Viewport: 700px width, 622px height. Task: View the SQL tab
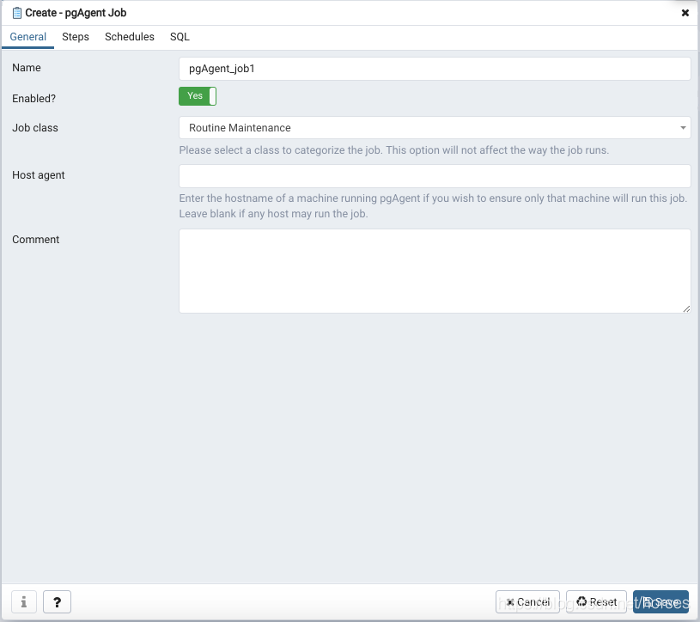[x=180, y=37]
